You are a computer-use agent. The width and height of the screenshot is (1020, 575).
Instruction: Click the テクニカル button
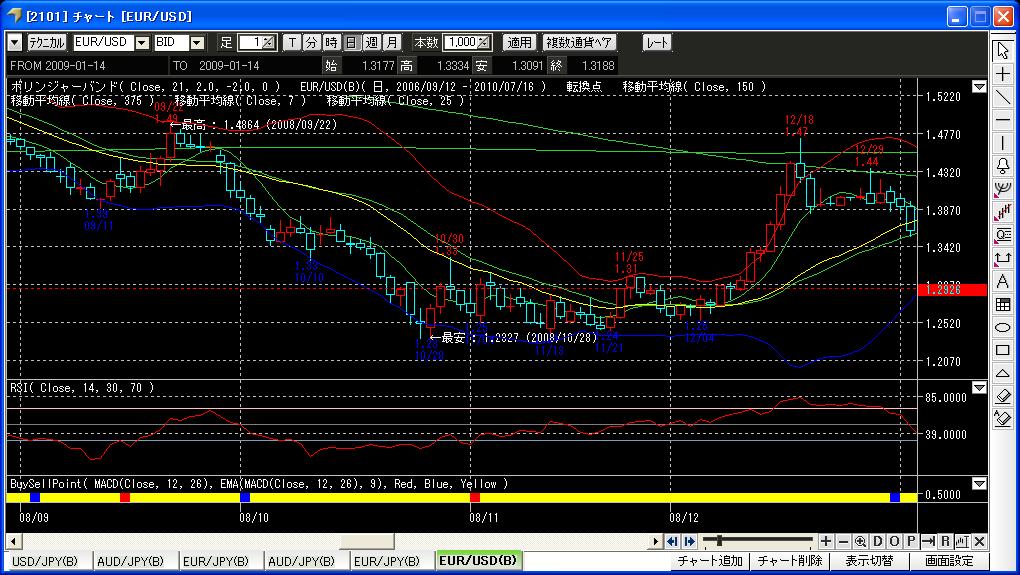pyautogui.click(x=46, y=43)
